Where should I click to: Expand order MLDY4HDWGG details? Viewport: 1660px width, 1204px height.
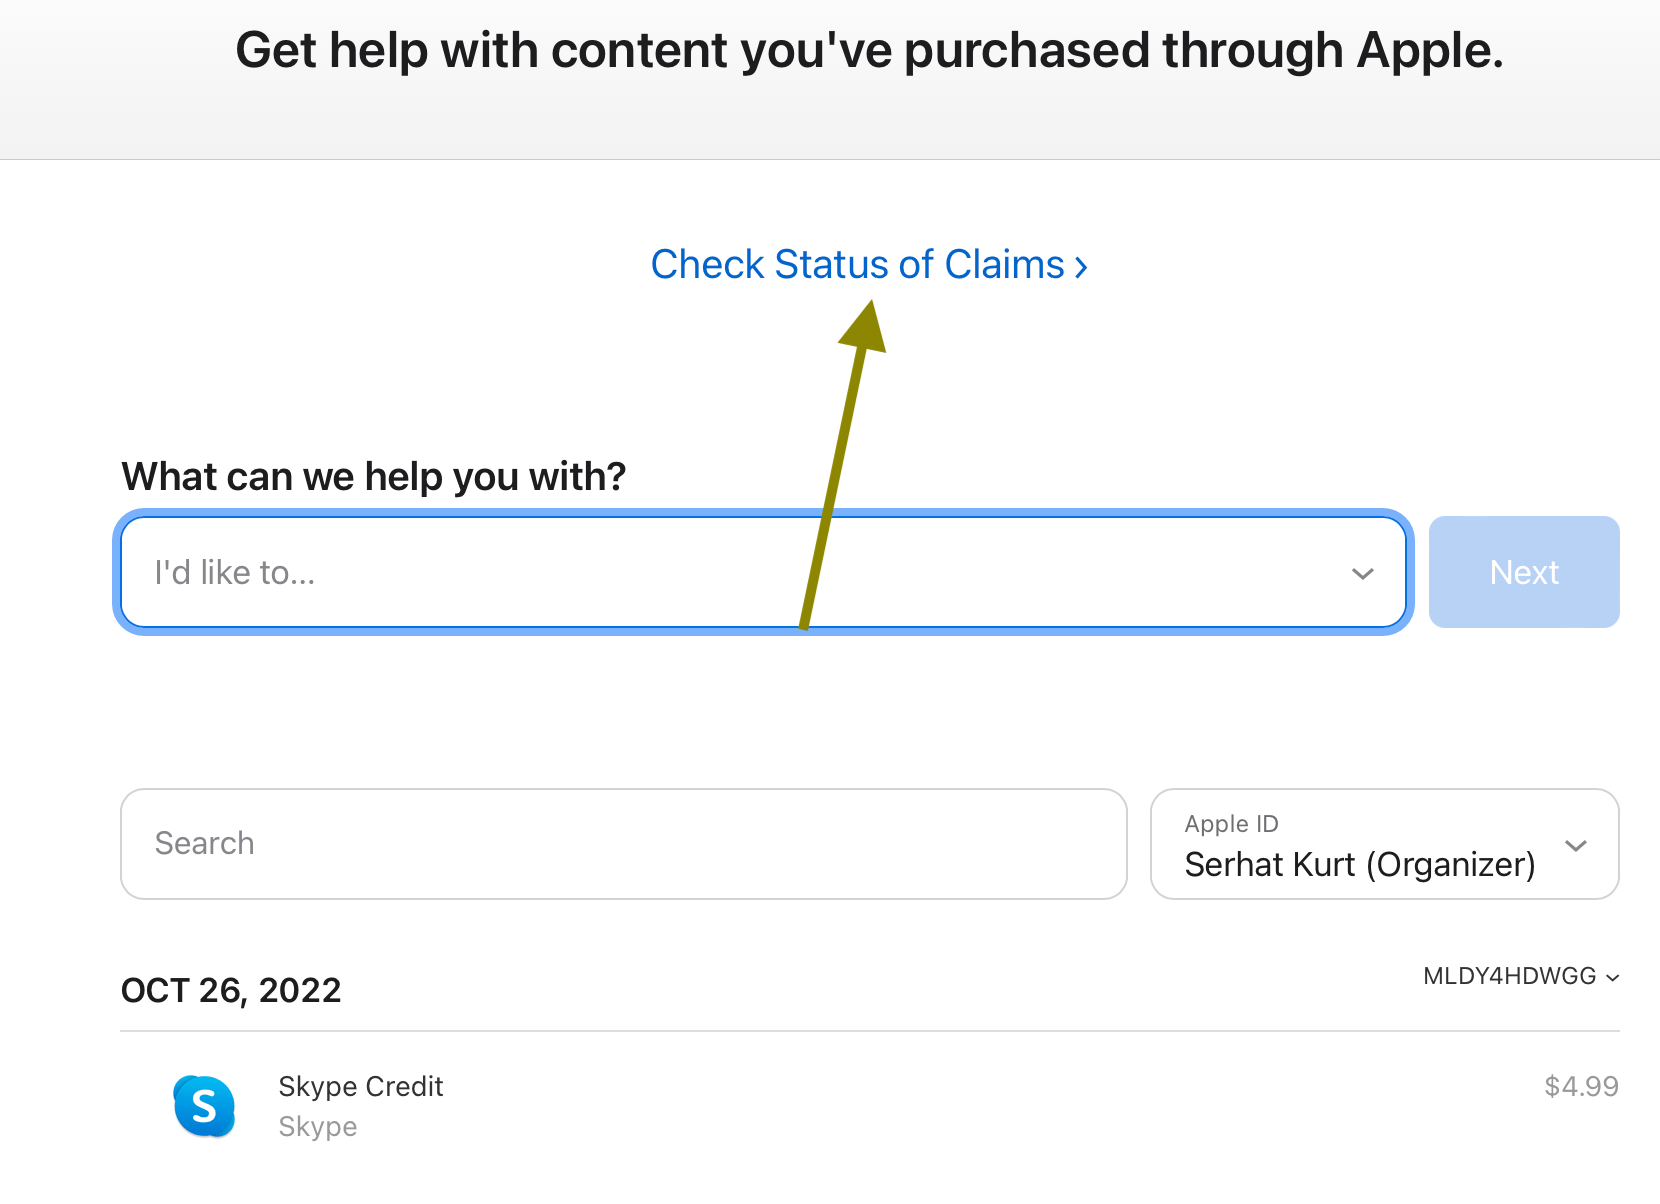click(1520, 976)
